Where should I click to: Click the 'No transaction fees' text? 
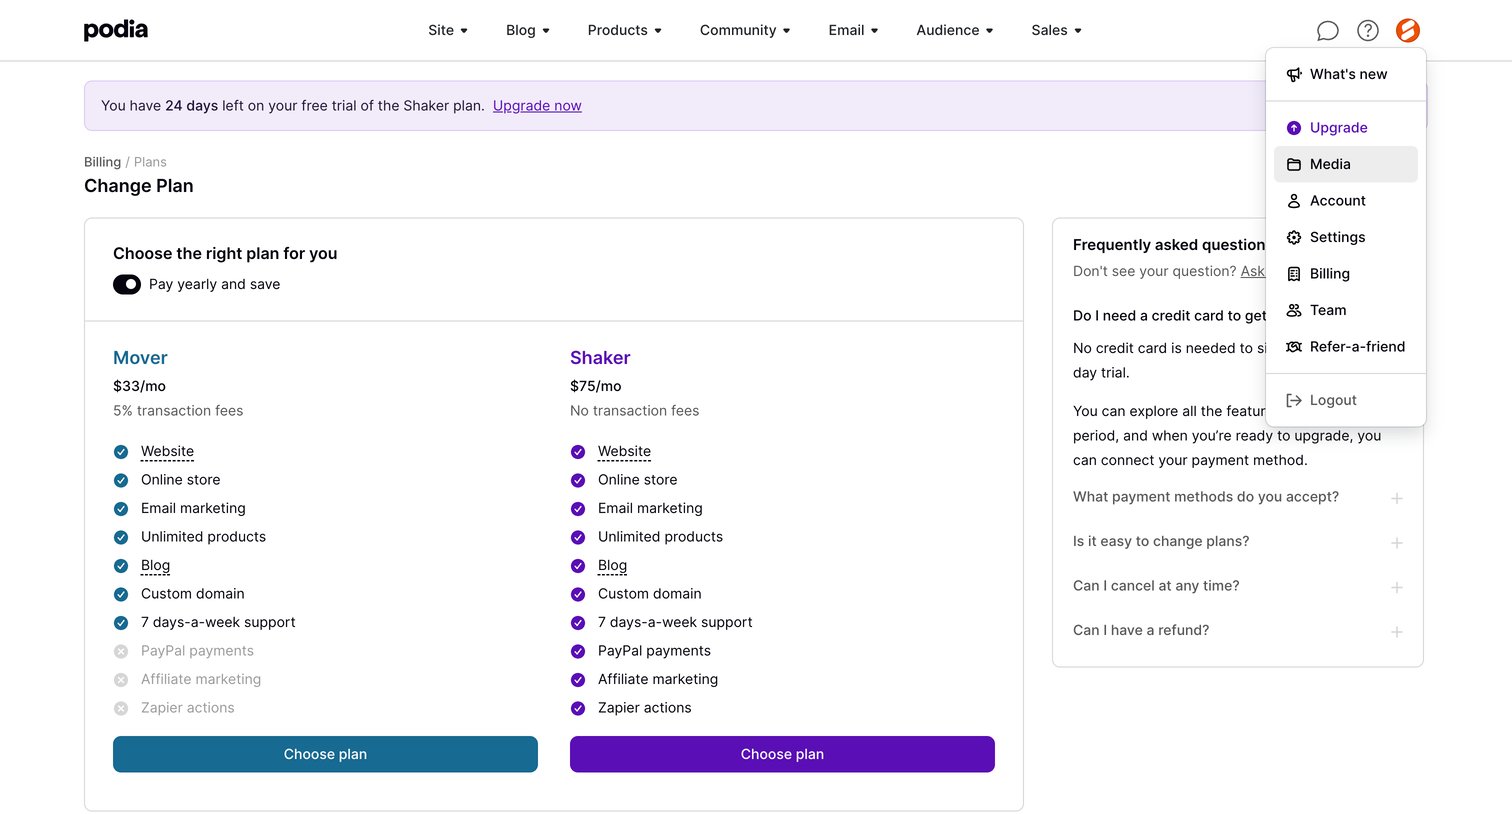pos(634,411)
